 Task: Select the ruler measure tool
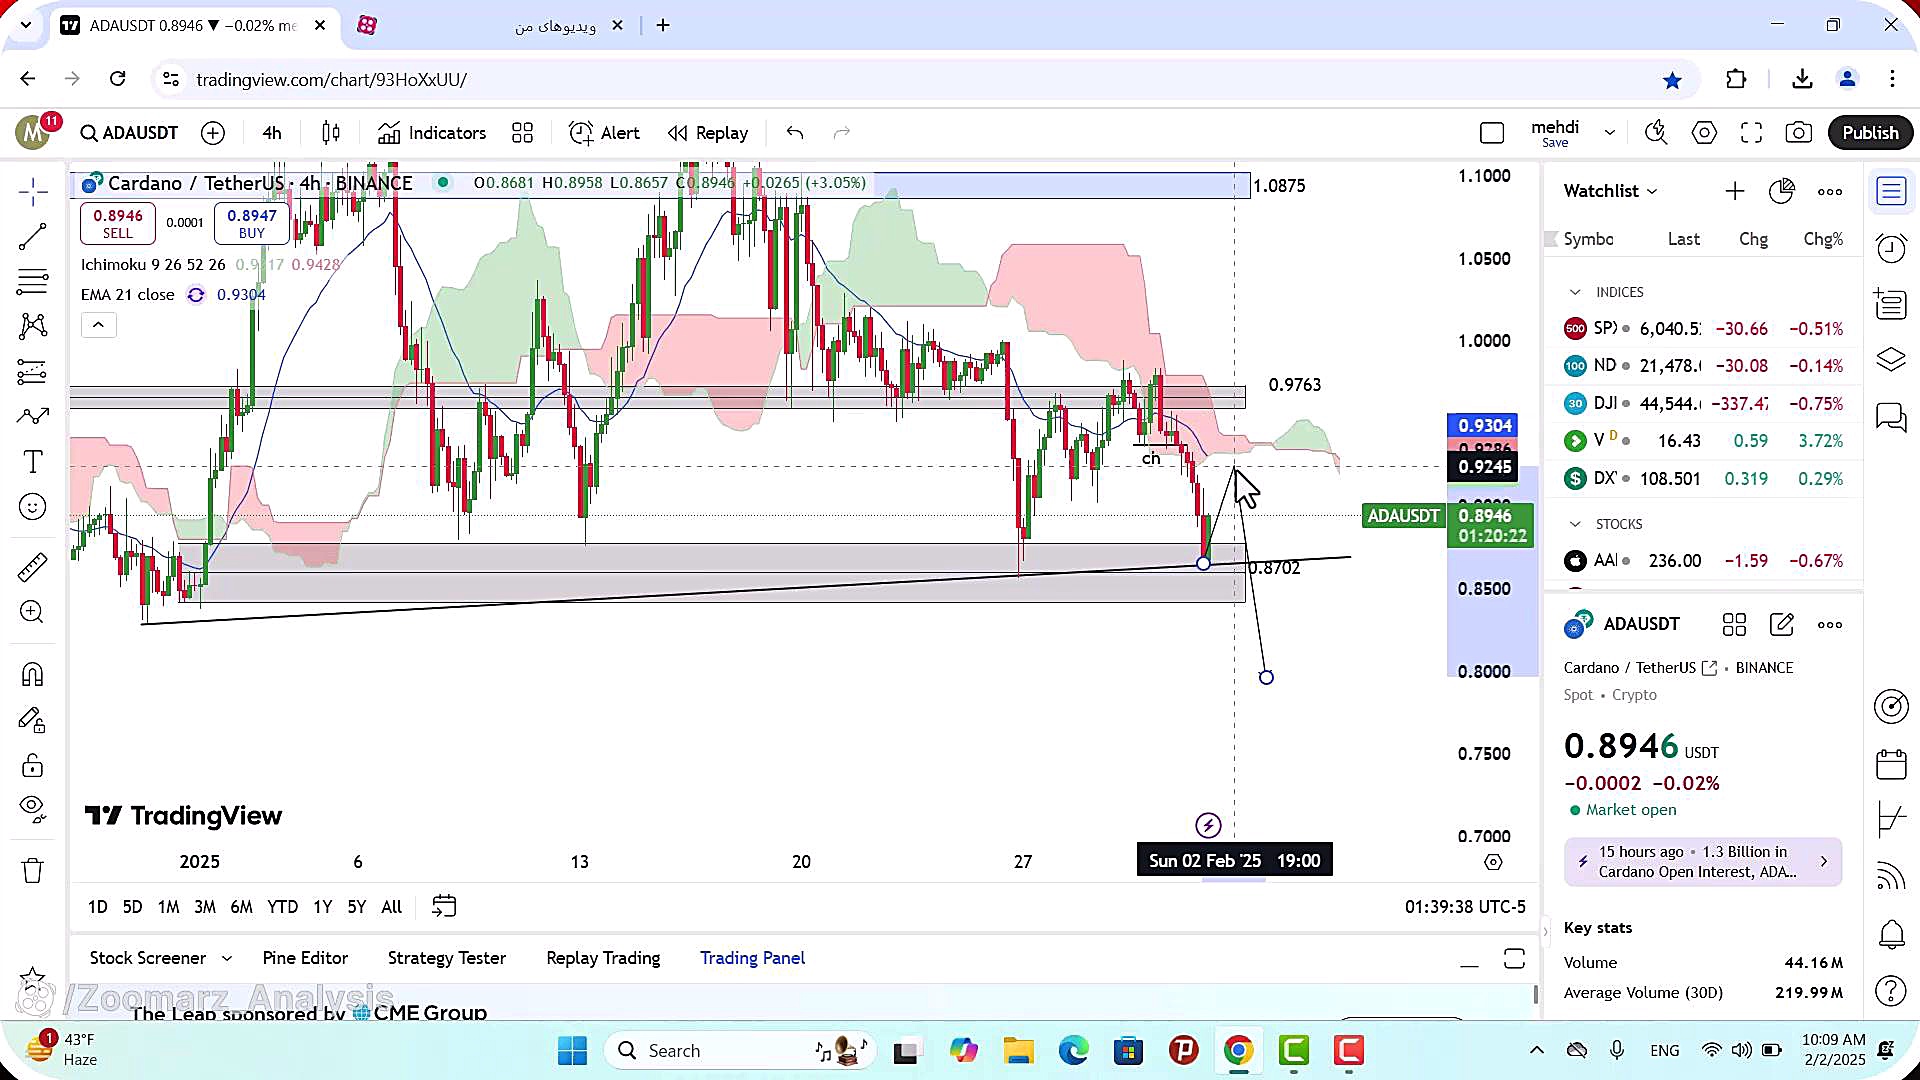click(x=33, y=567)
